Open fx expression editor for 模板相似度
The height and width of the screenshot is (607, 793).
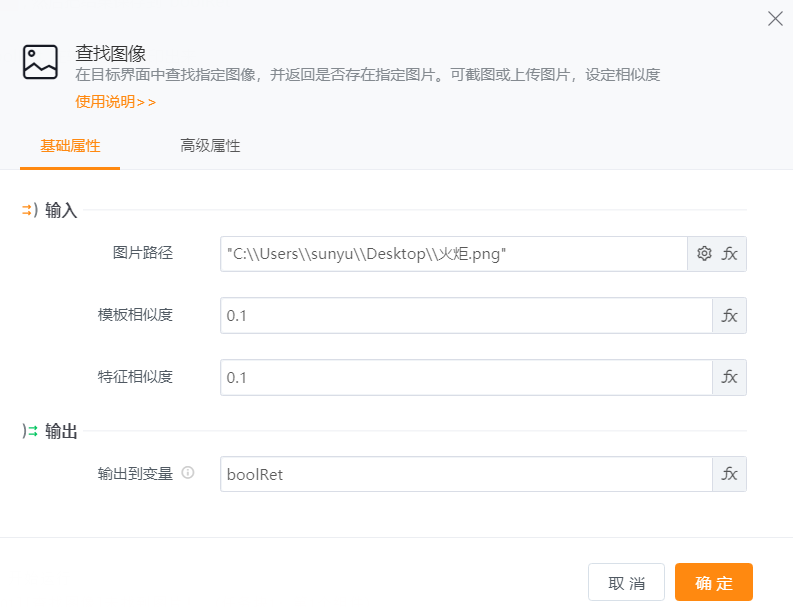coord(730,316)
